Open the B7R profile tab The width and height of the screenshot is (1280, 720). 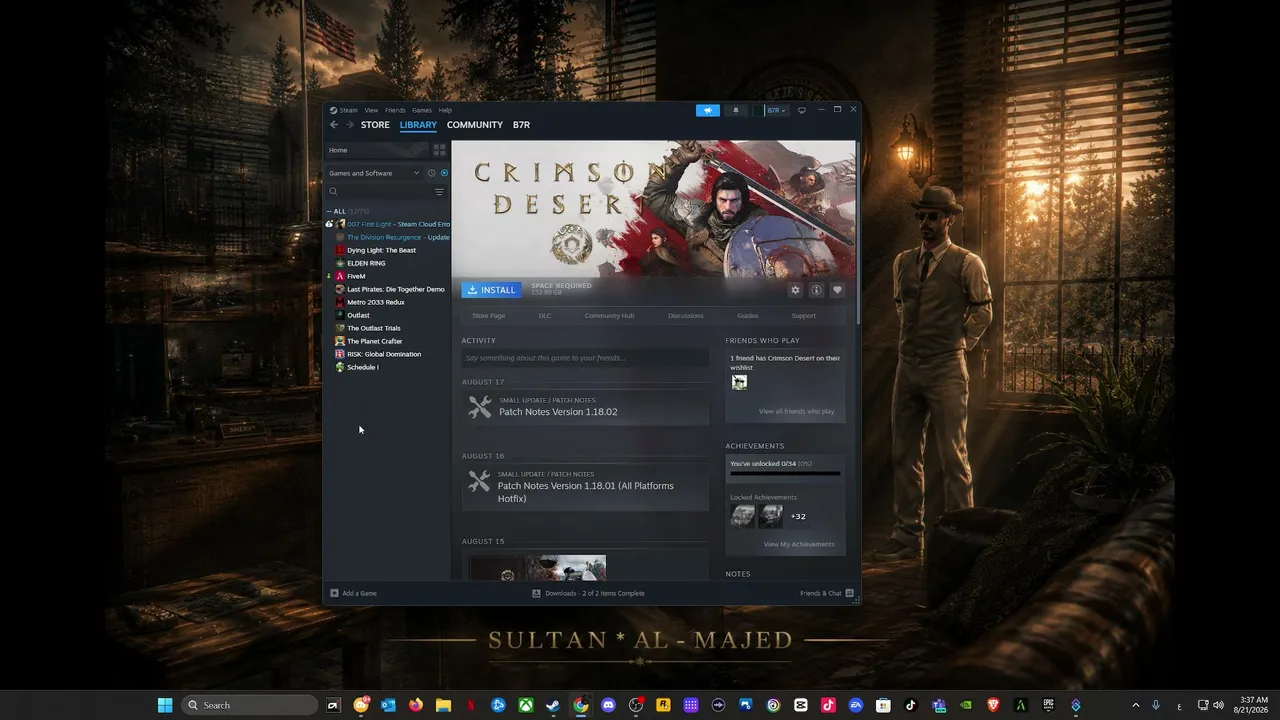click(x=521, y=125)
